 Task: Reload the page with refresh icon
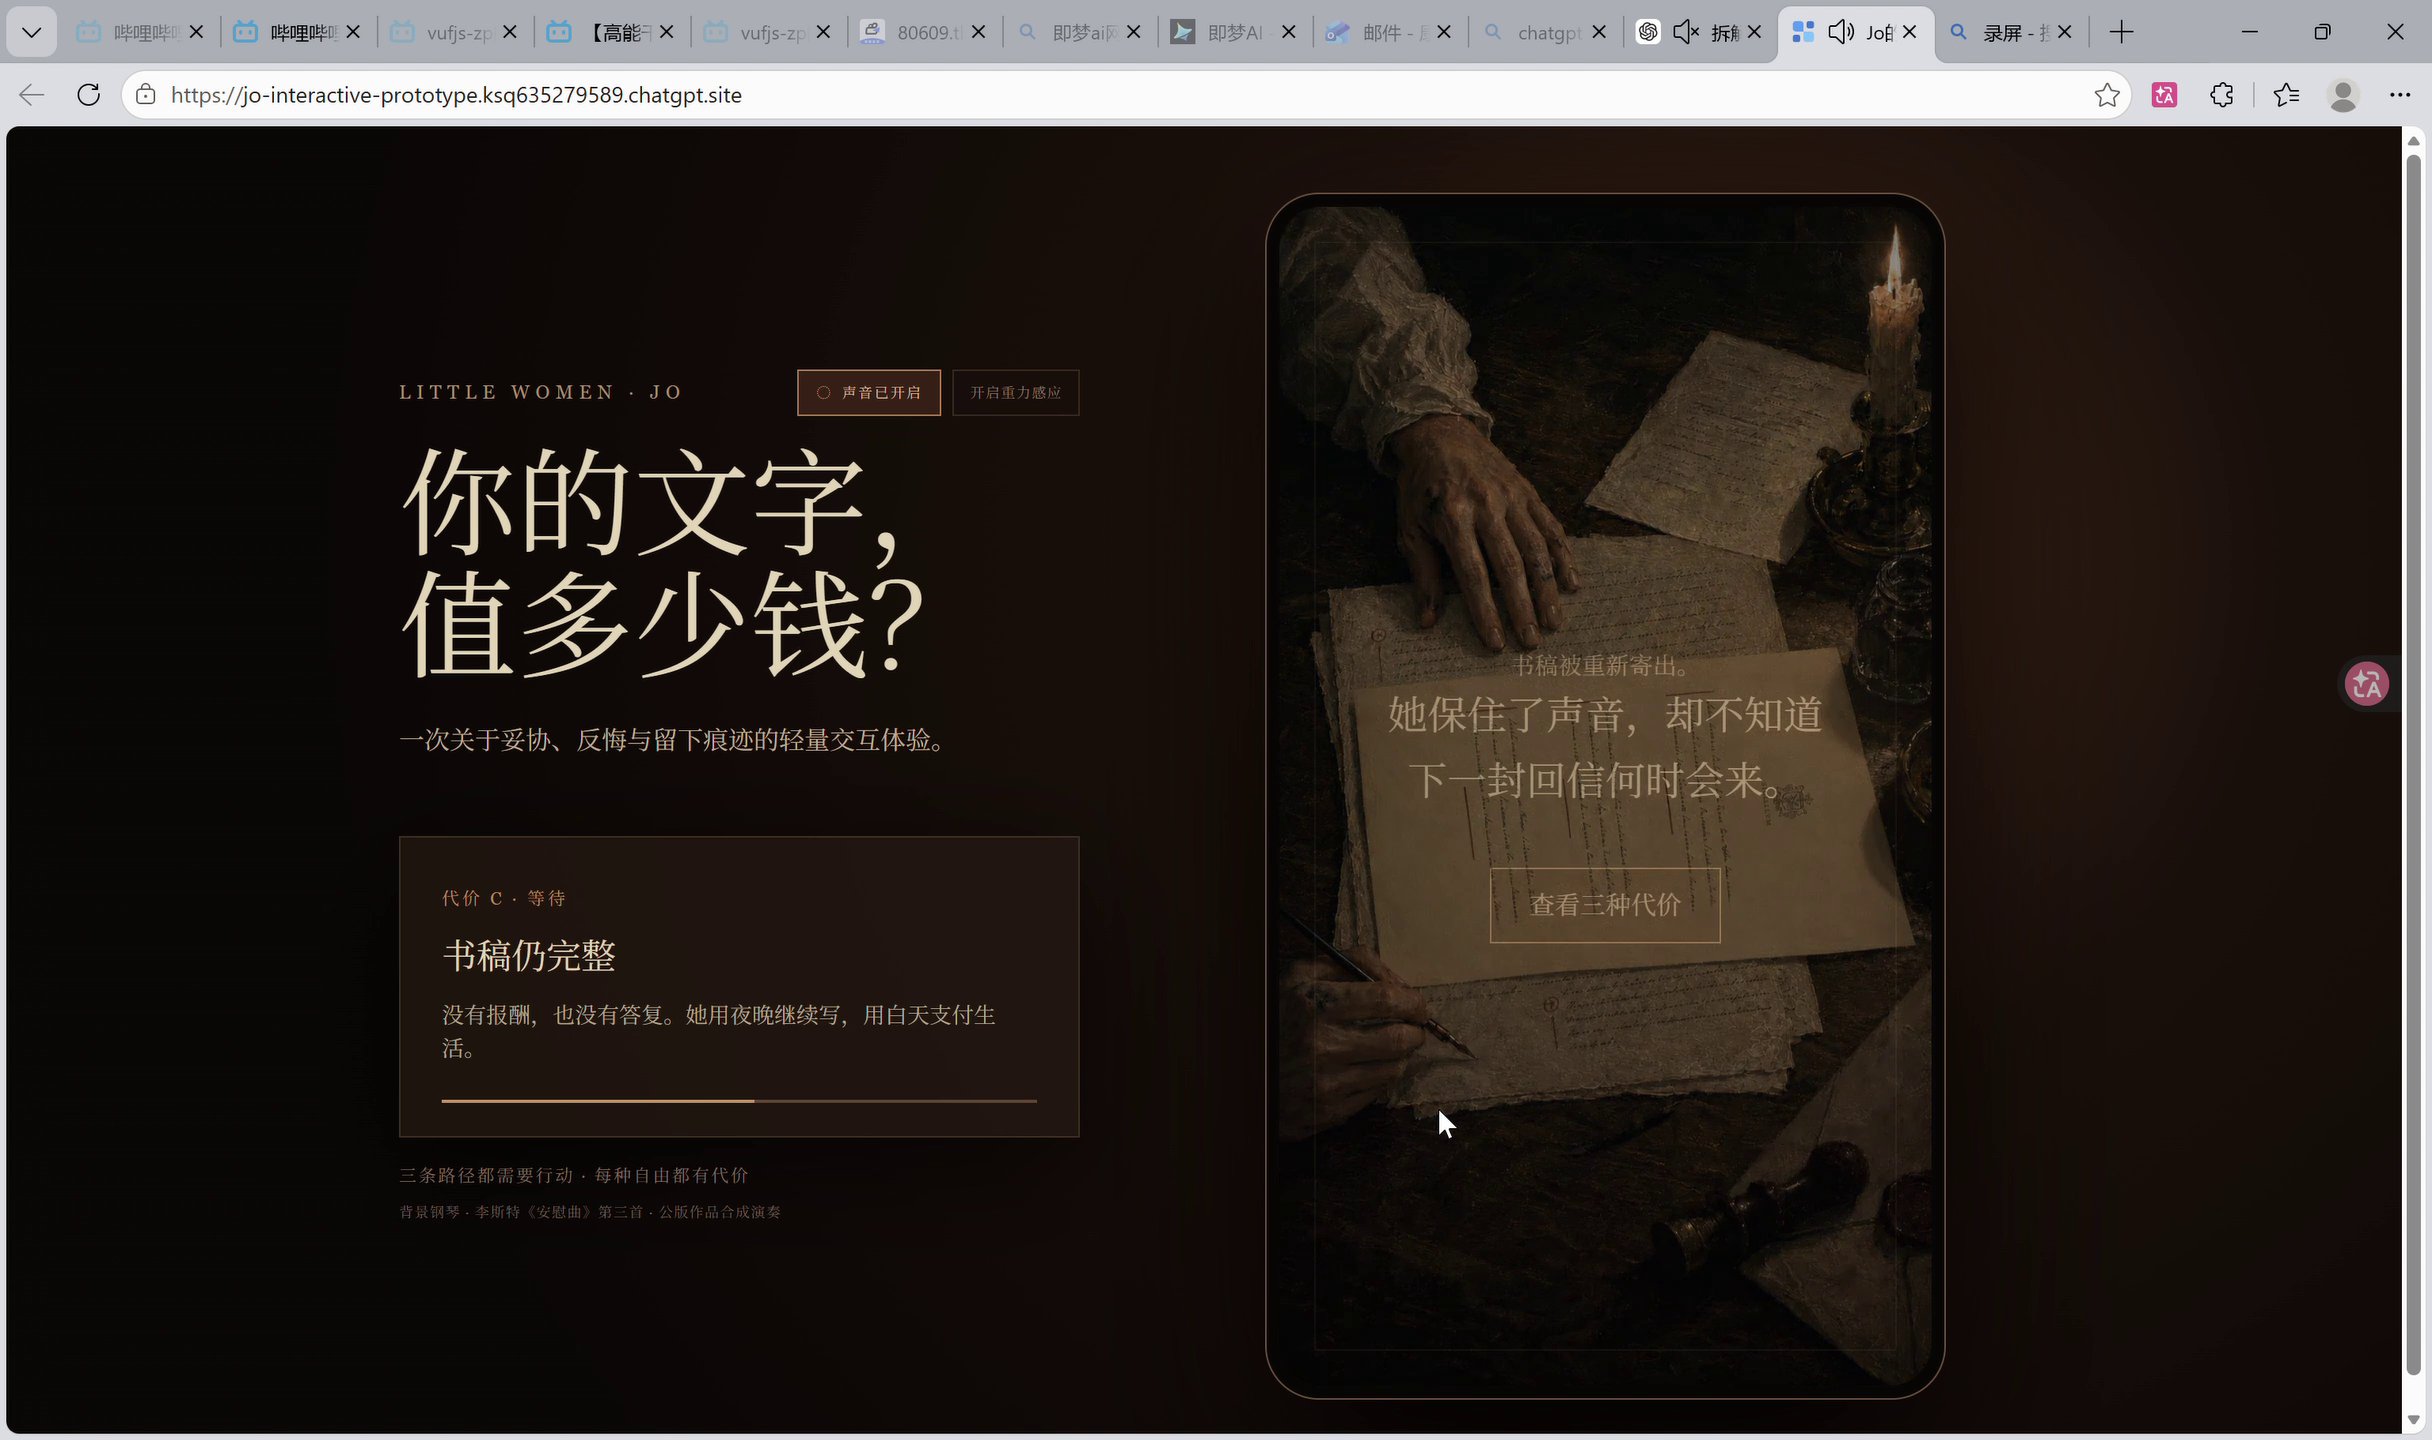tap(89, 95)
